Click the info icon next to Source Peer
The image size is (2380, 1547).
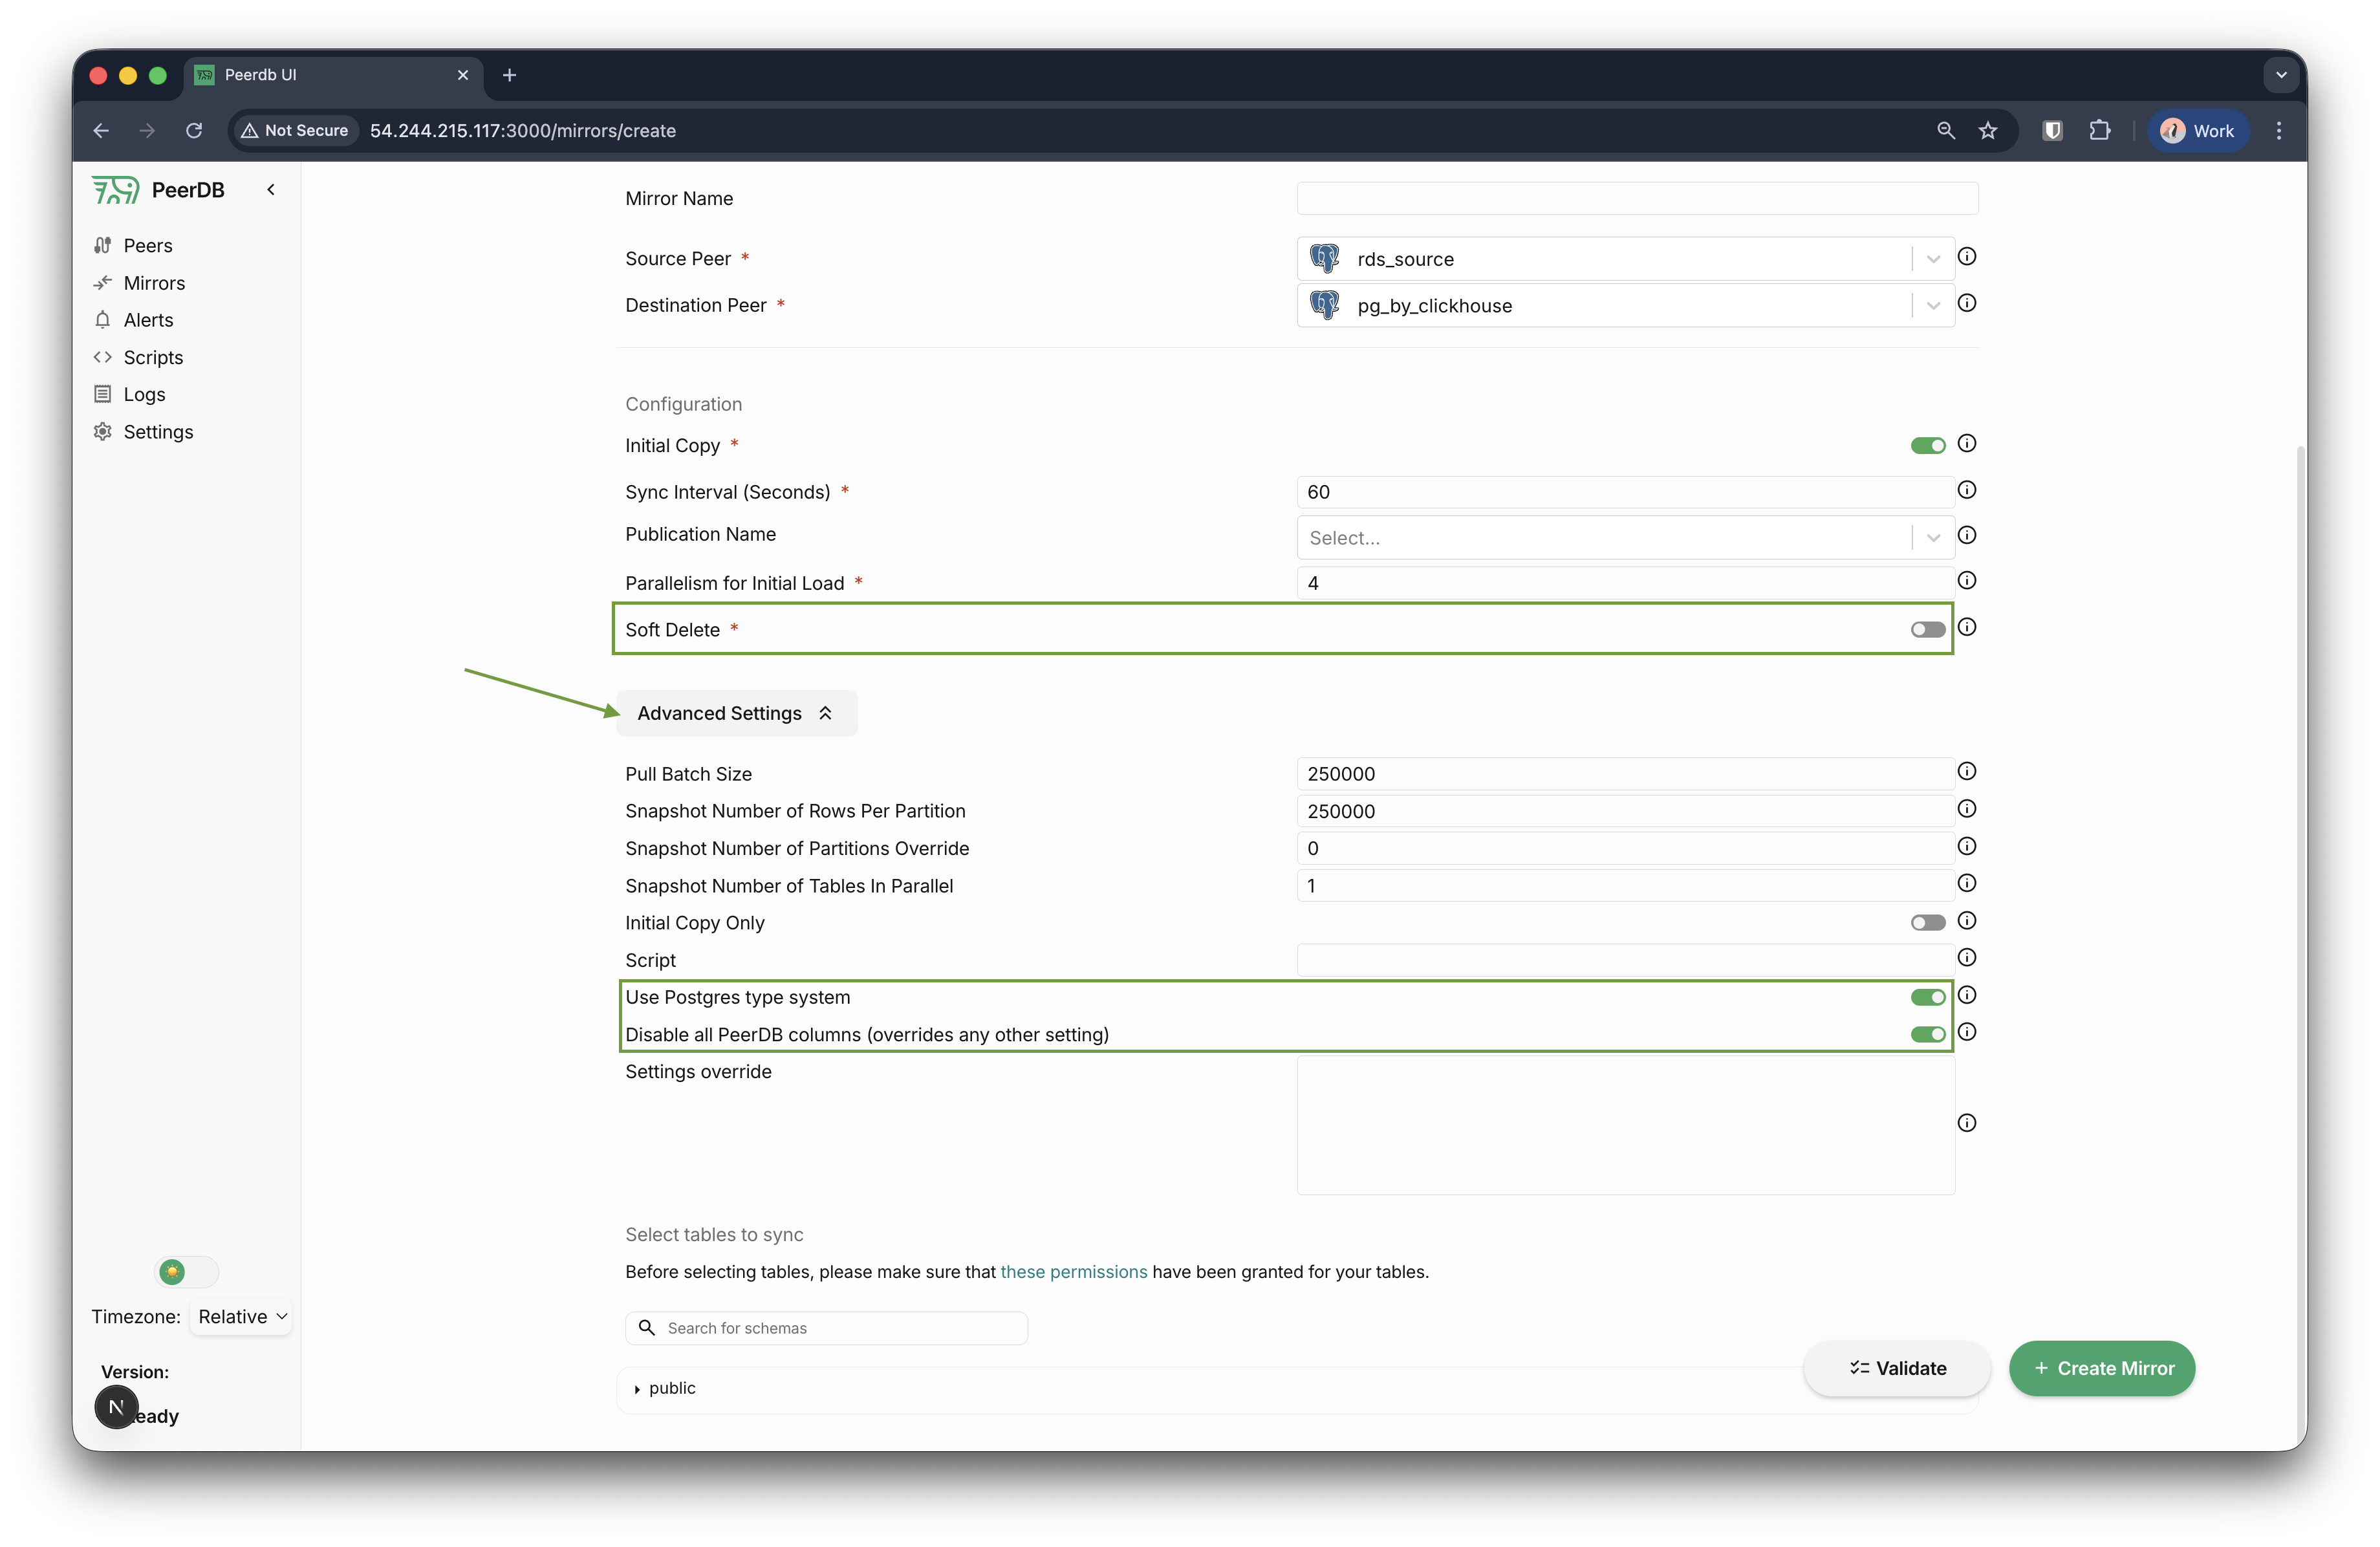click(x=1966, y=257)
